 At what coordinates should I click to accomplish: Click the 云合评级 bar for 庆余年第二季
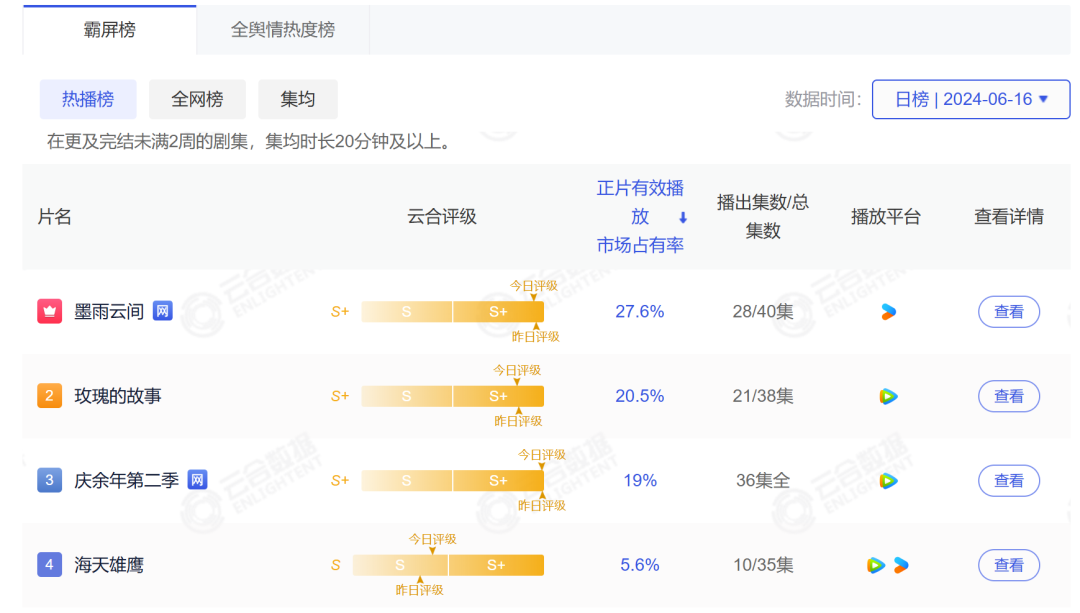(x=452, y=481)
